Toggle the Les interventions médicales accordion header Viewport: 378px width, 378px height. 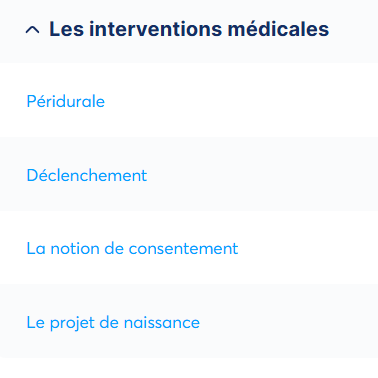tap(189, 31)
